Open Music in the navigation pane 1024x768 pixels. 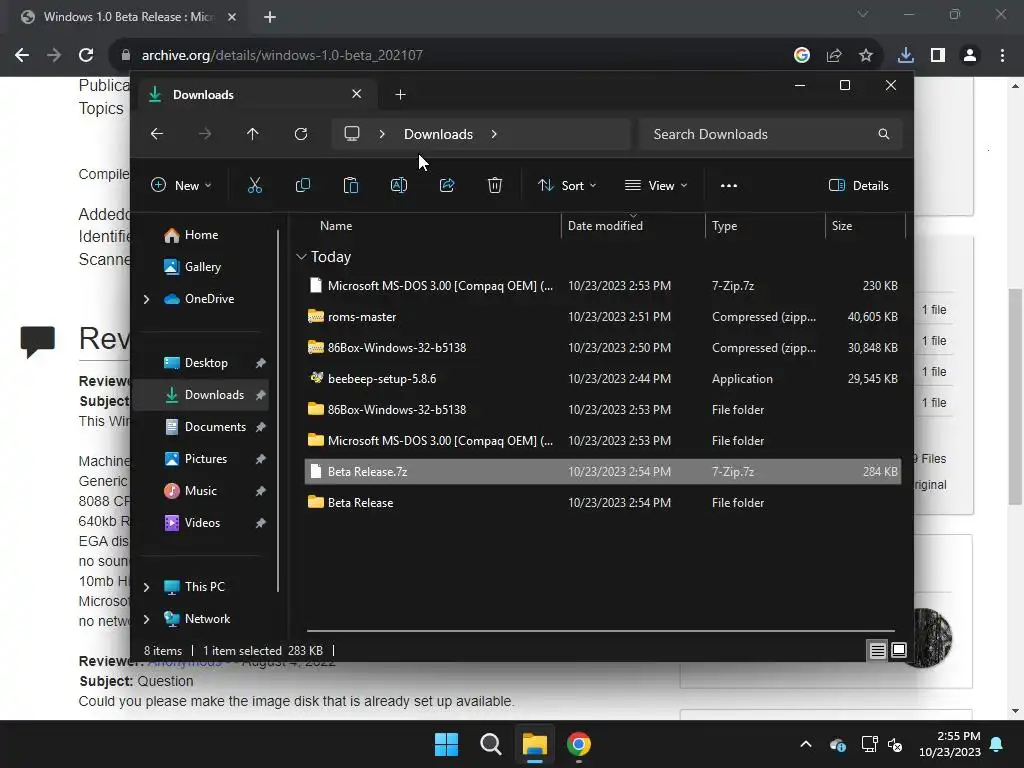click(x=200, y=491)
